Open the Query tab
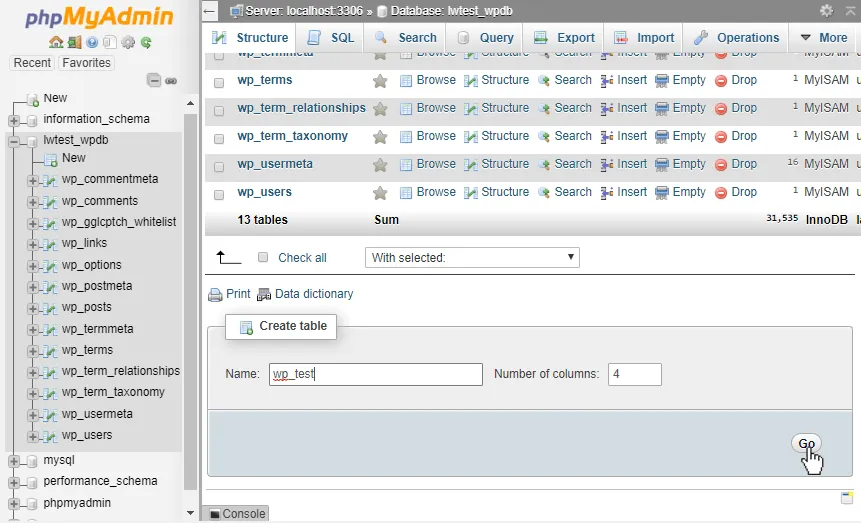Viewport: 861px width, 523px height. pyautogui.click(x=485, y=37)
